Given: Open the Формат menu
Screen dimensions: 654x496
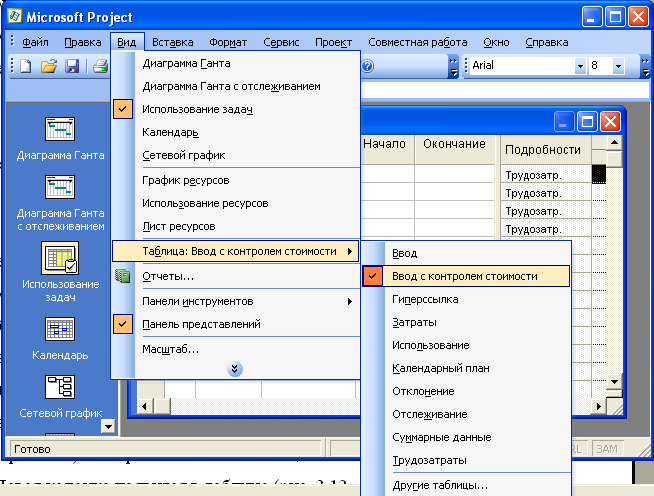Looking at the screenshot, I should 228,43.
